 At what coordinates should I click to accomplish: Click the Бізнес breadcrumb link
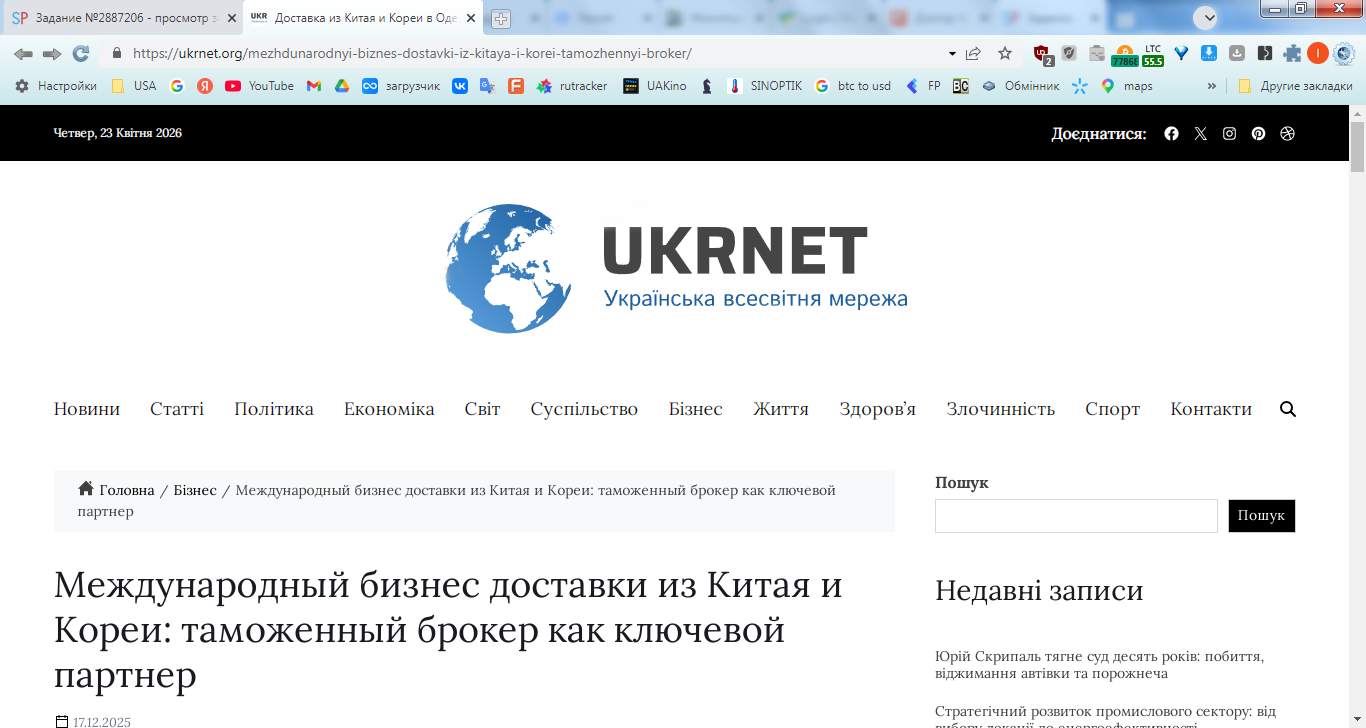pos(195,490)
